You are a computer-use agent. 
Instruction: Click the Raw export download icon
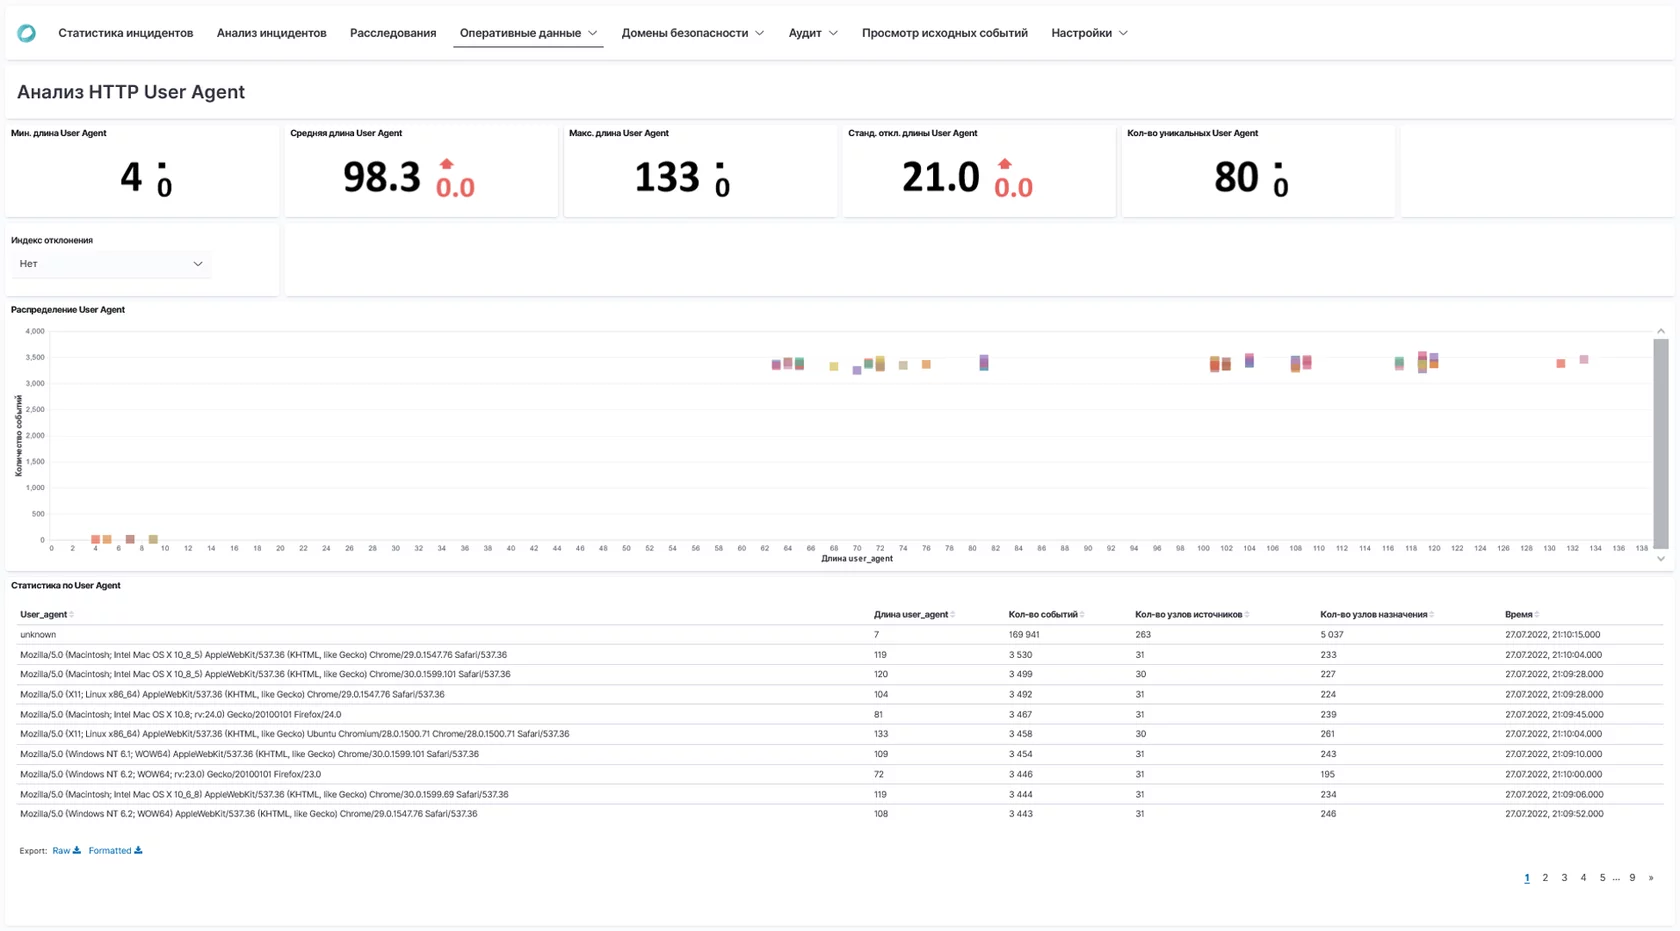coord(78,850)
